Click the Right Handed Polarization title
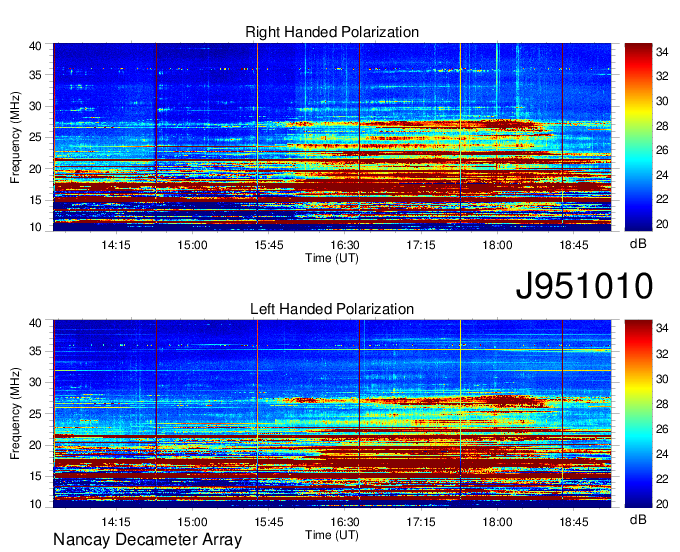The image size is (680, 552). [332, 32]
